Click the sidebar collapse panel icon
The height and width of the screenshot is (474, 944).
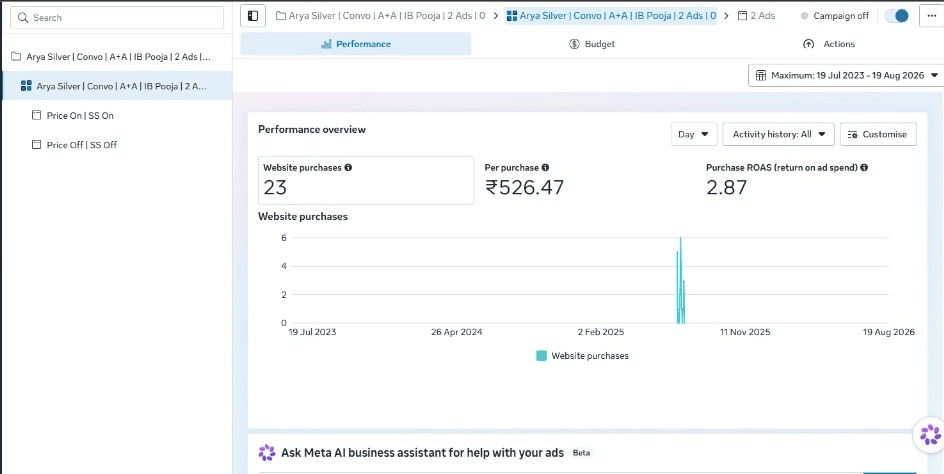point(253,16)
